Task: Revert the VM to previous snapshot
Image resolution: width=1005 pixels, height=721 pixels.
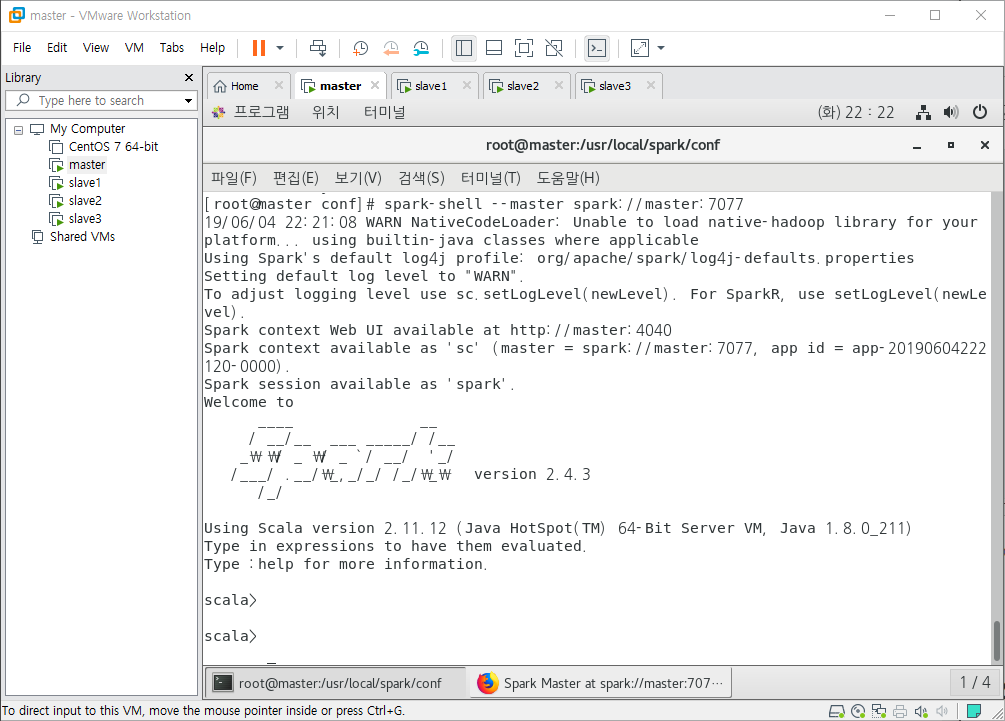Action: pos(391,48)
